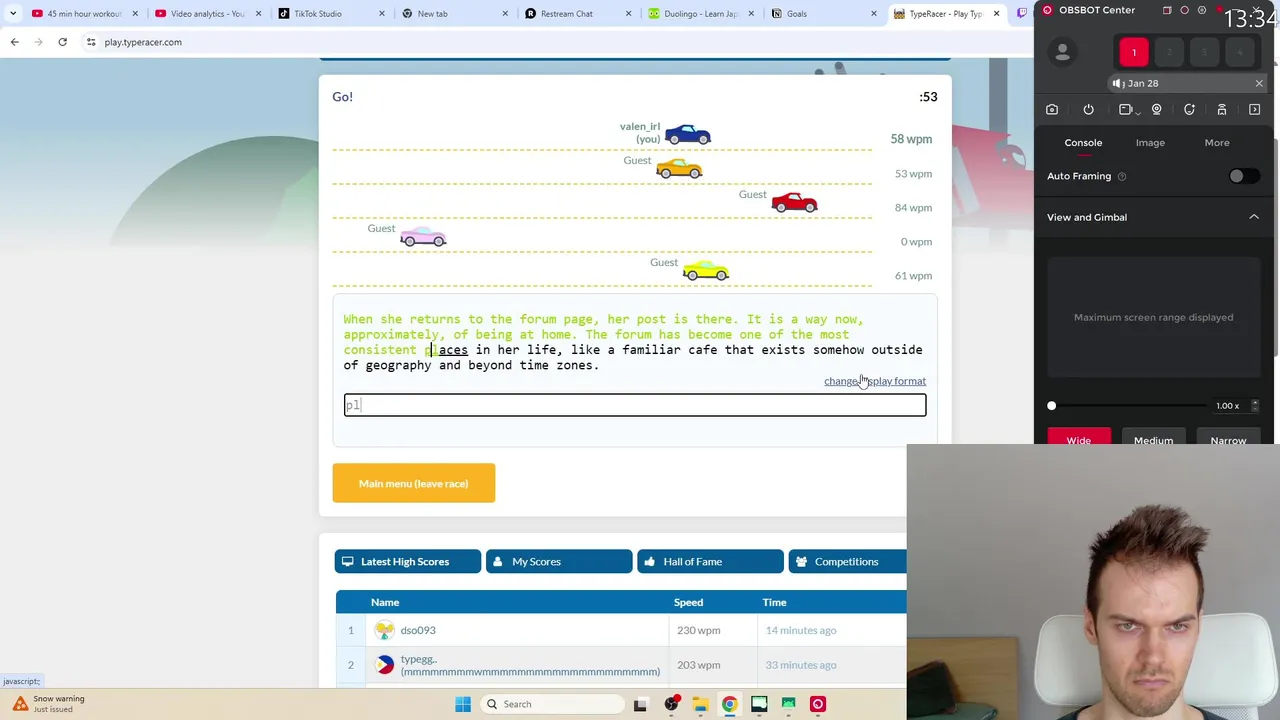This screenshot has height=720, width=1280.
Task: Click the OBSBOT account avatar icon
Action: coord(1062,52)
